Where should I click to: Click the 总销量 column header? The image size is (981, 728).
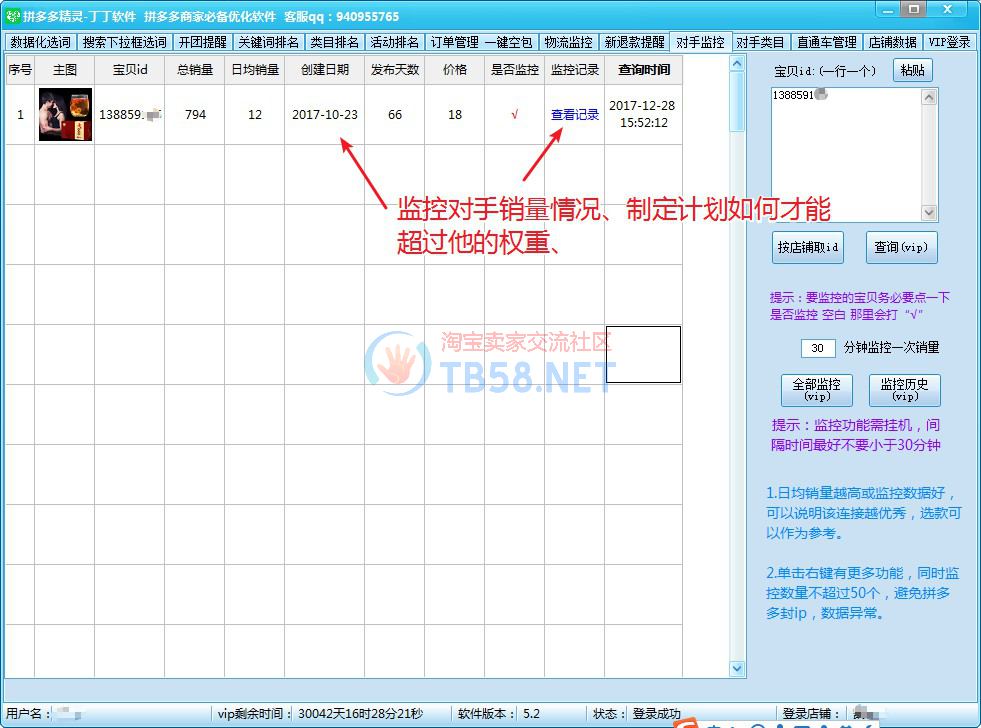coord(195,70)
